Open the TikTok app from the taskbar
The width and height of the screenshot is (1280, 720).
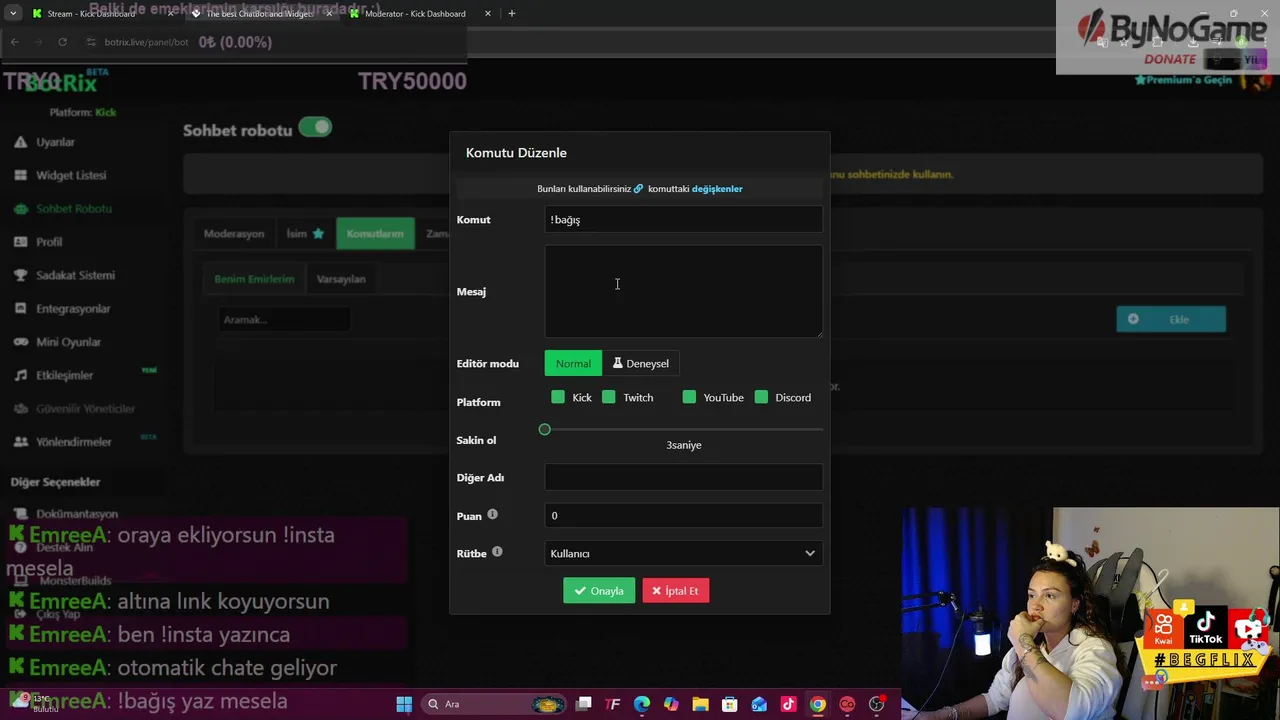(788, 704)
